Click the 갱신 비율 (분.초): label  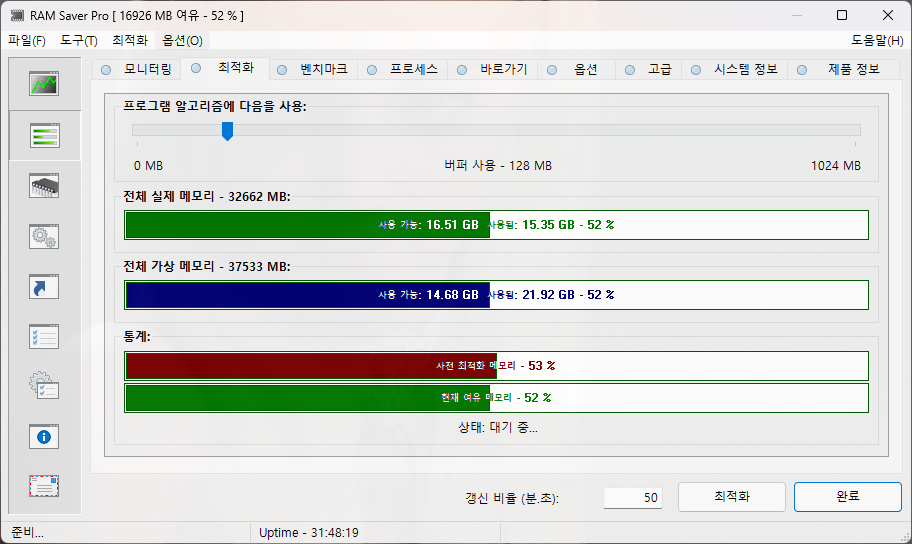coord(512,498)
